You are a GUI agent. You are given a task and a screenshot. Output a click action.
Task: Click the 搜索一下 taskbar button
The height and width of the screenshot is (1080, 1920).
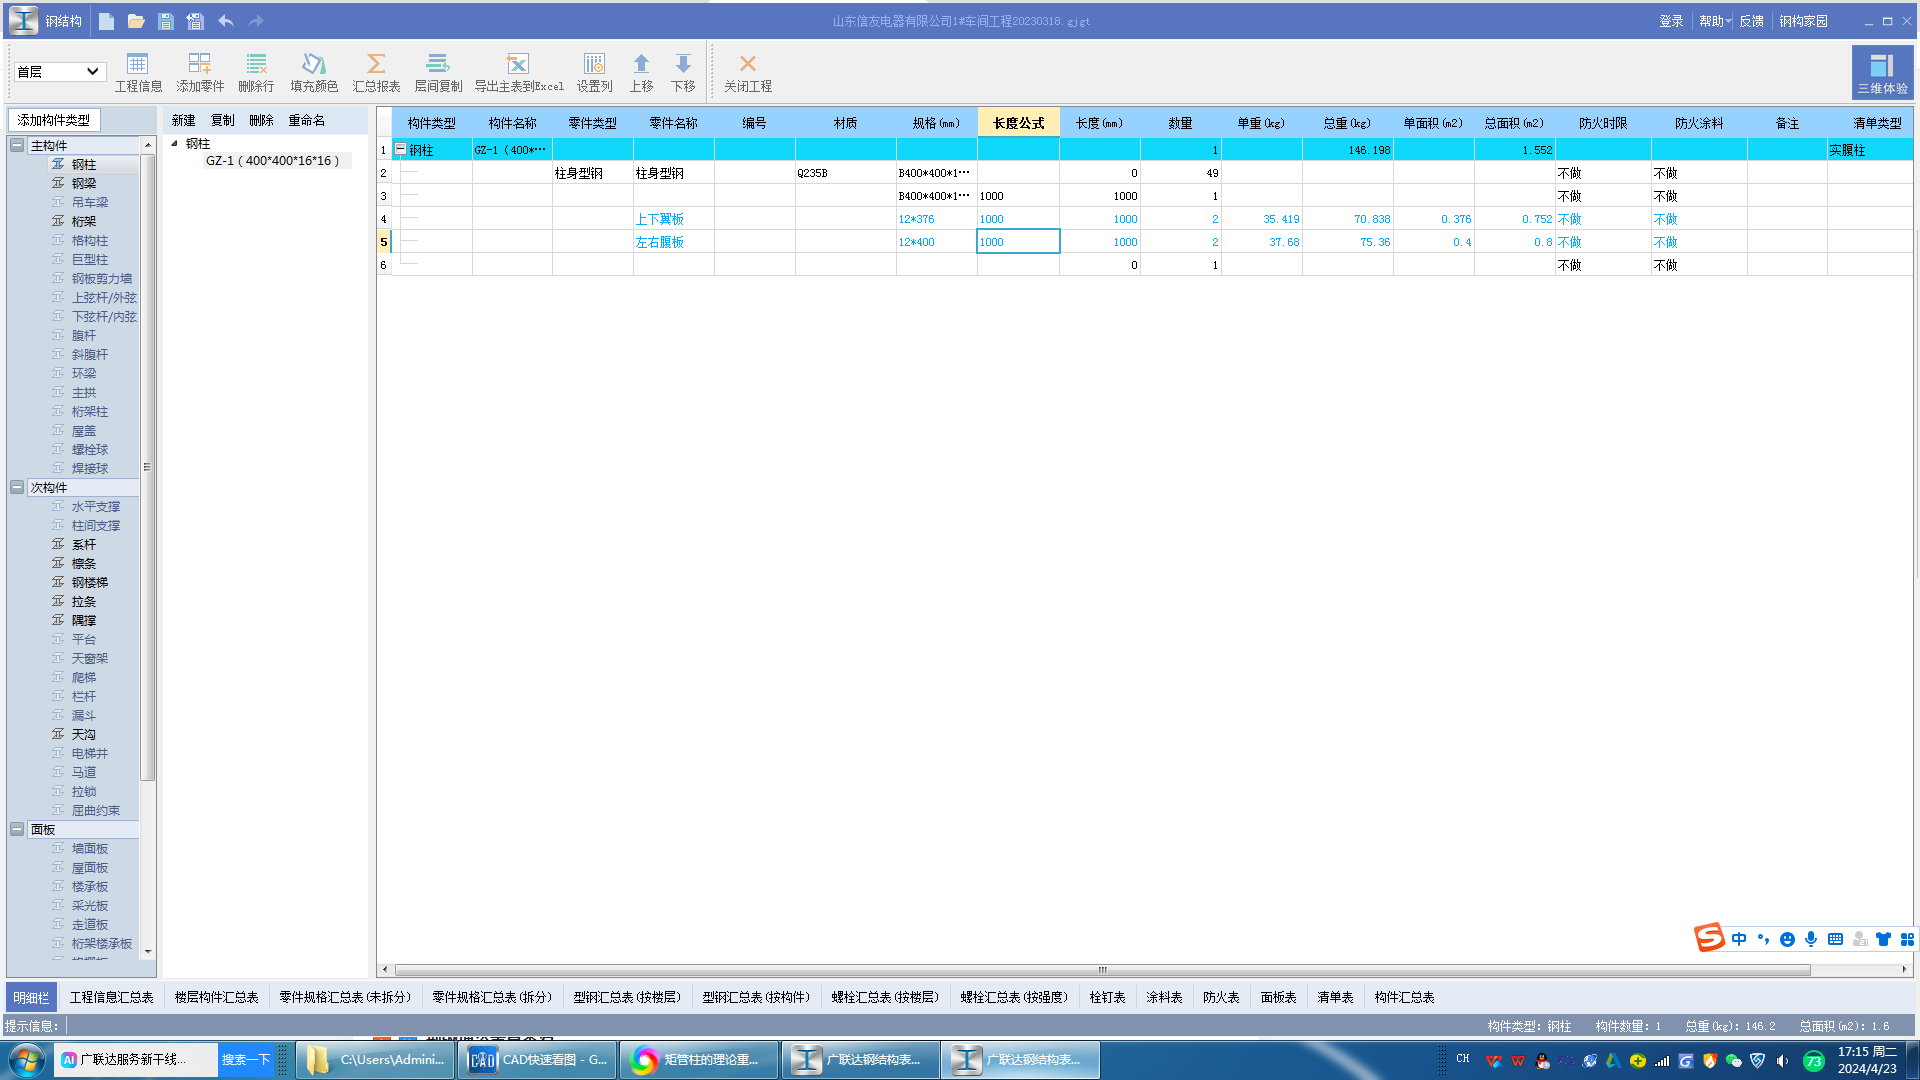point(246,1060)
